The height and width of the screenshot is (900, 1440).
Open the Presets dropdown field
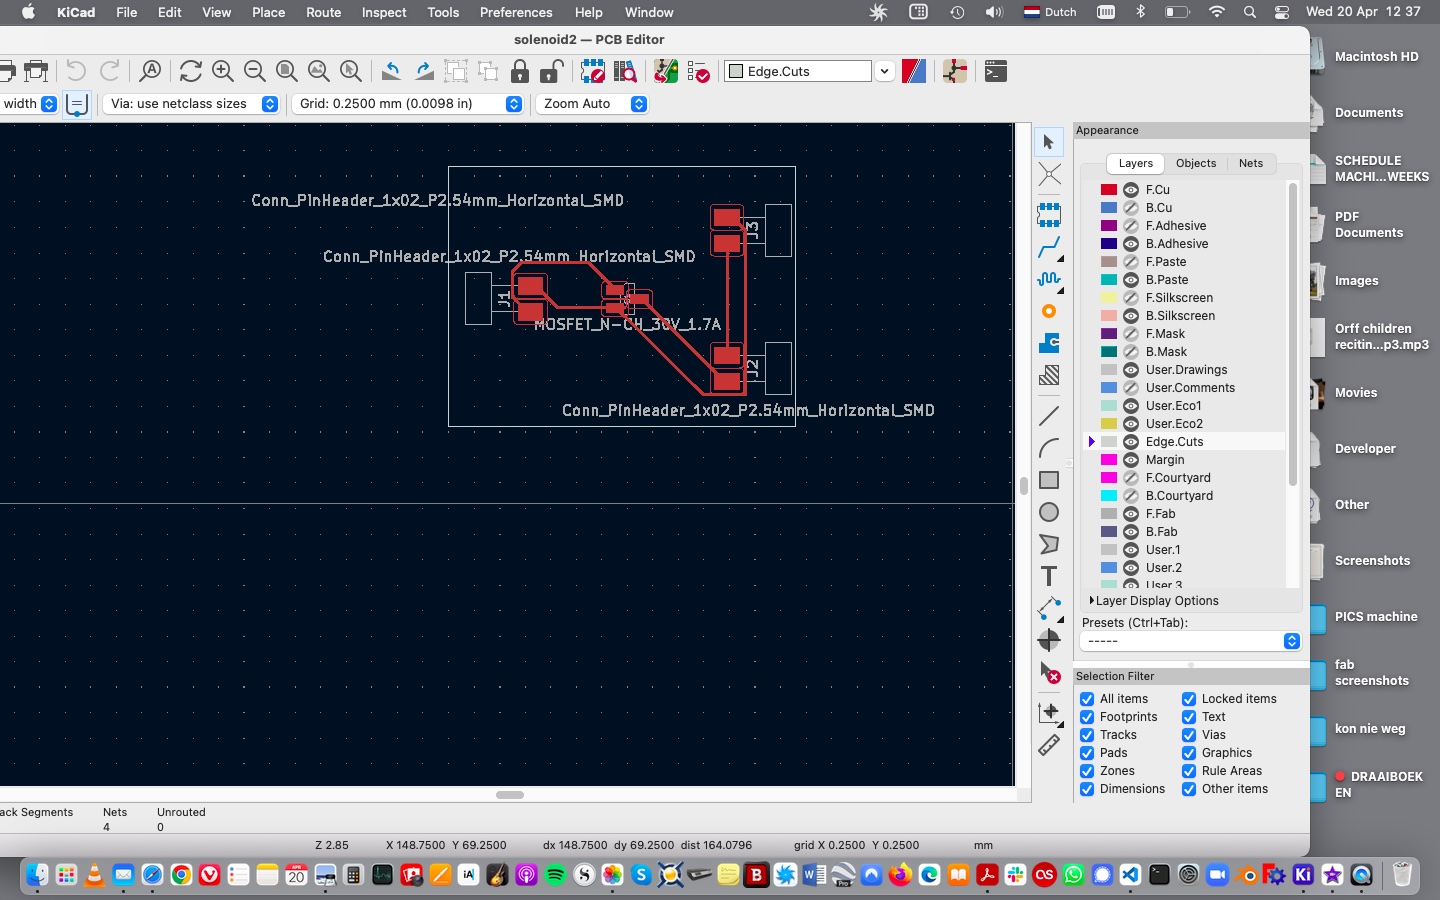(x=1190, y=641)
